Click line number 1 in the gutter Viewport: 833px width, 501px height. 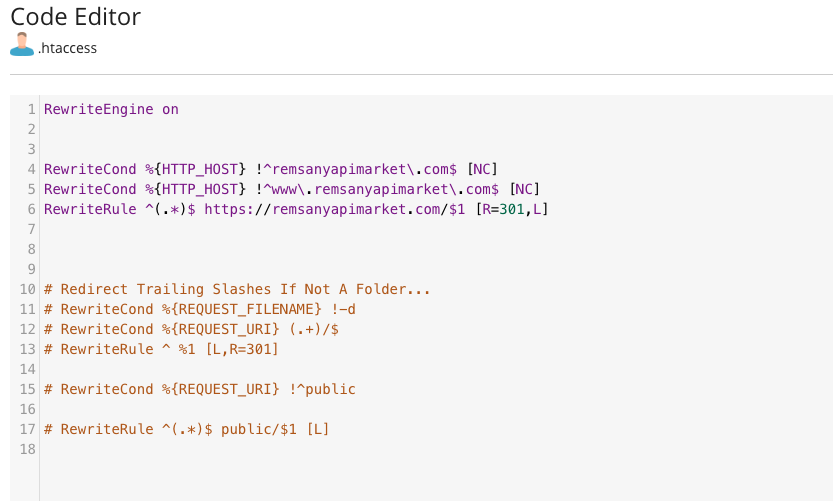31,109
